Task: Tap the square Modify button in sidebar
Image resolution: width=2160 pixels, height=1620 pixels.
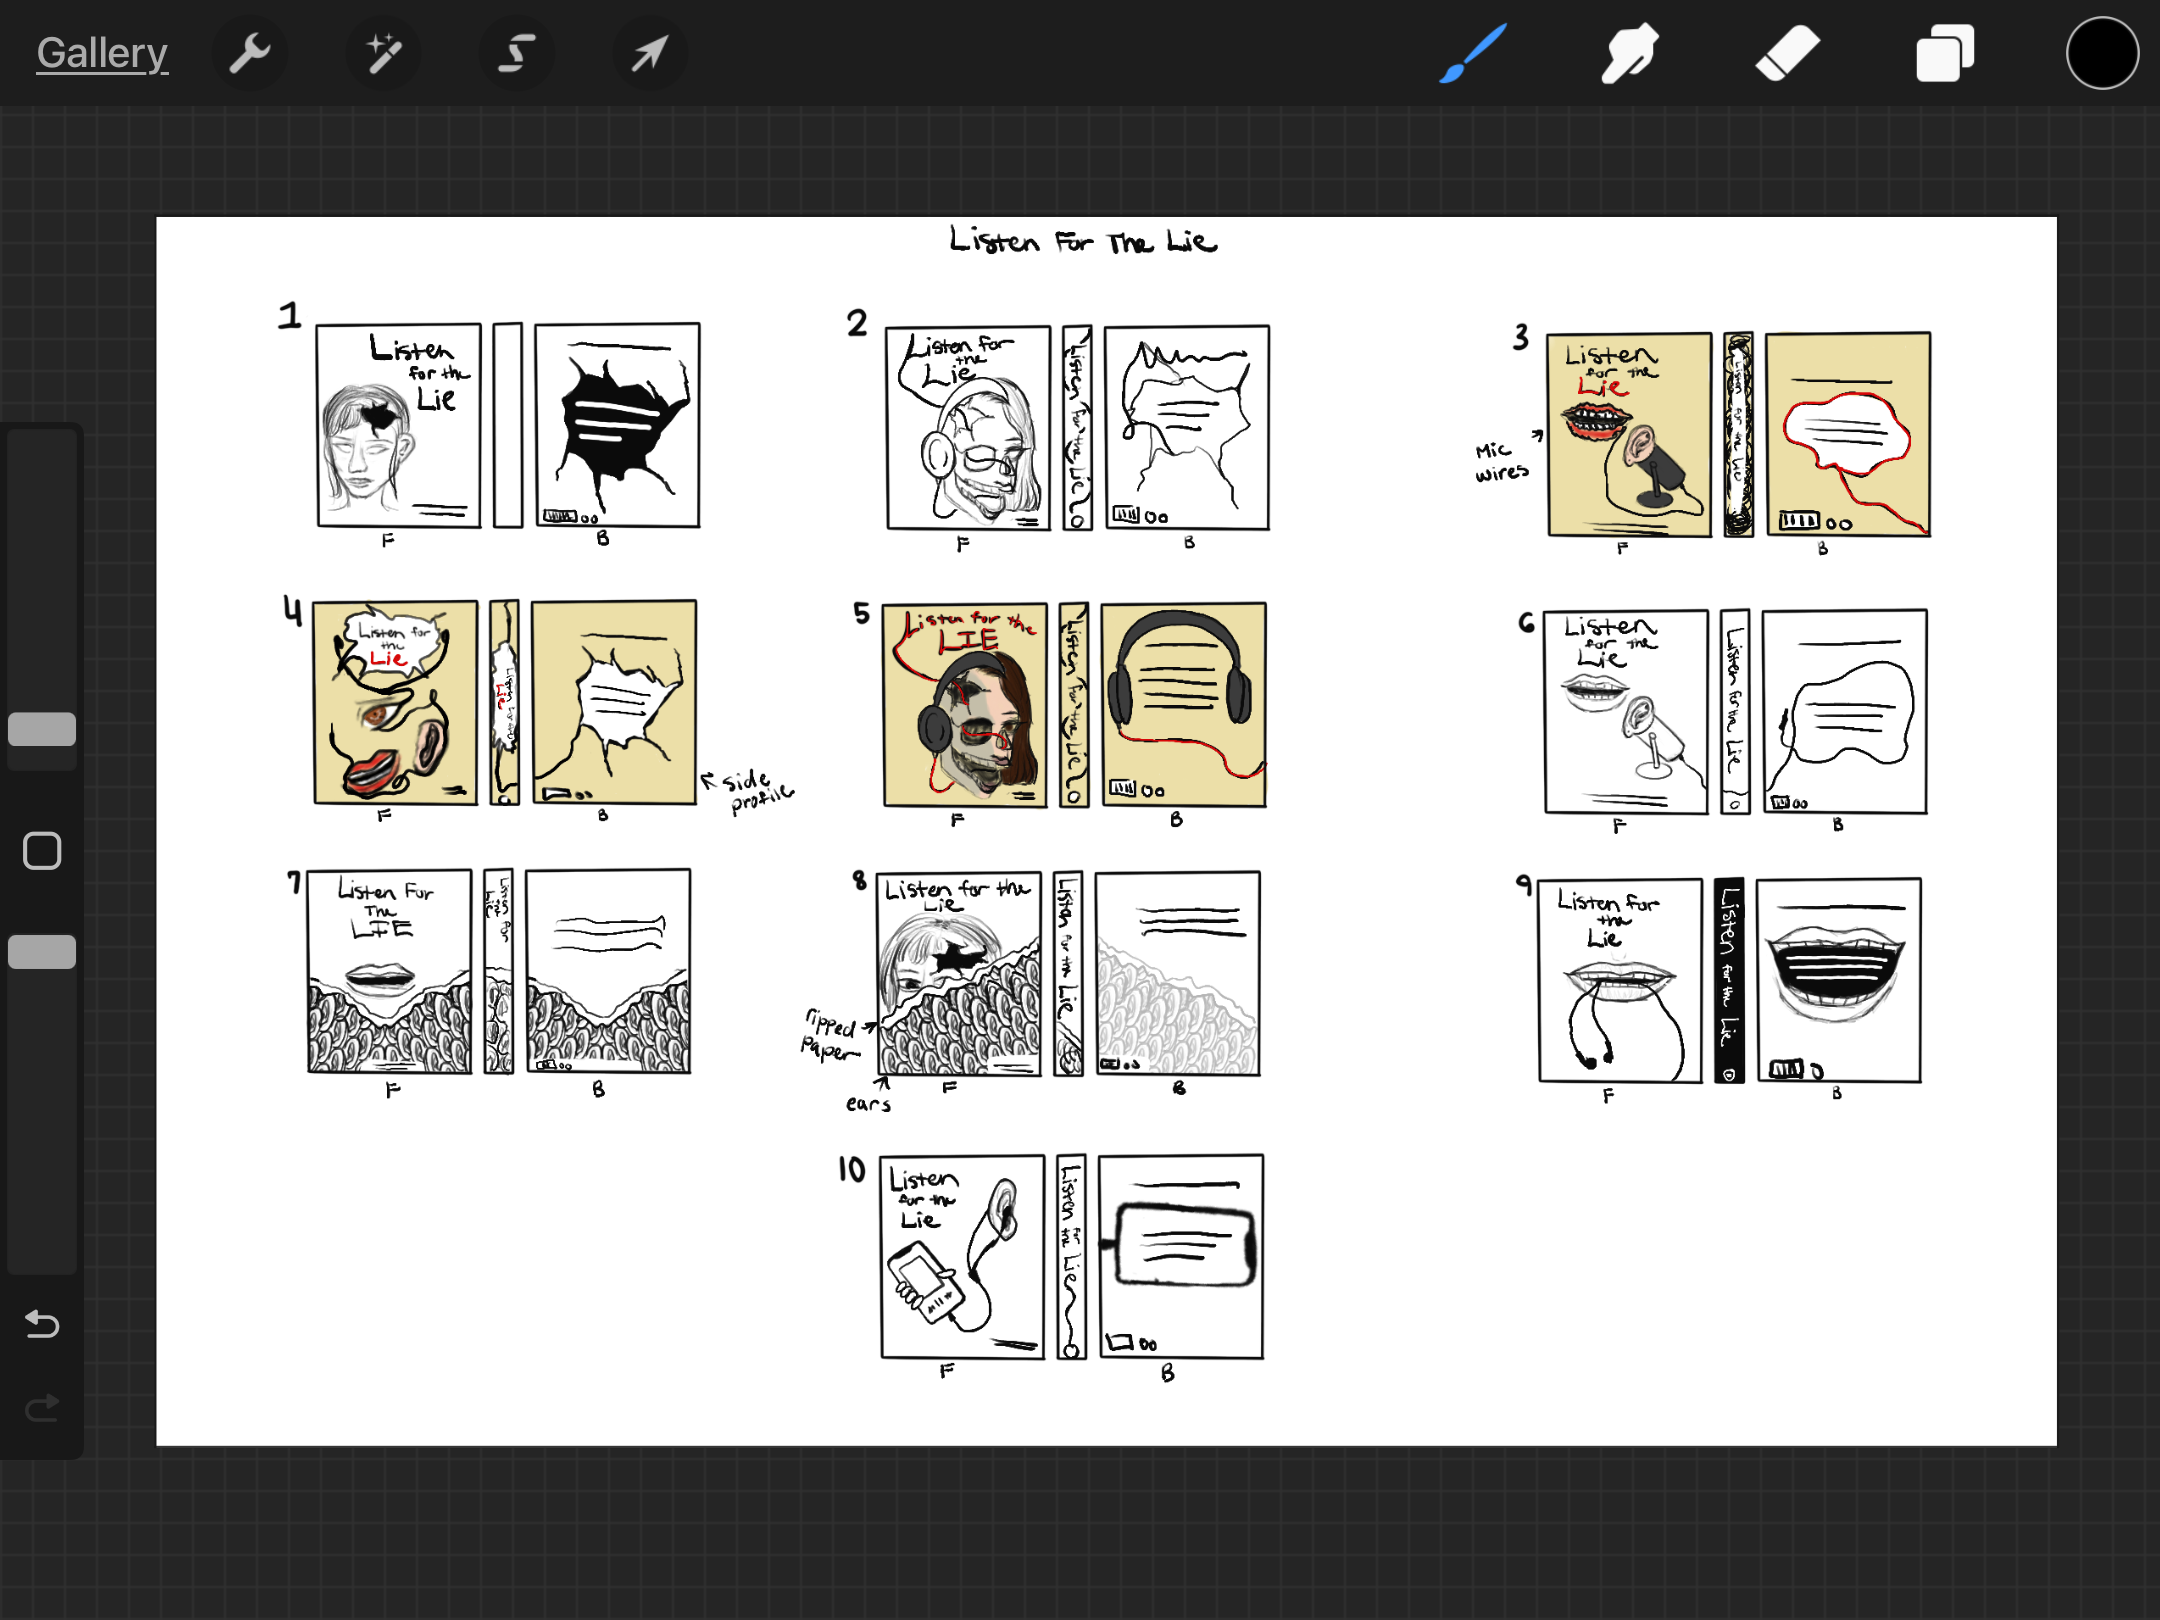Action: point(42,851)
